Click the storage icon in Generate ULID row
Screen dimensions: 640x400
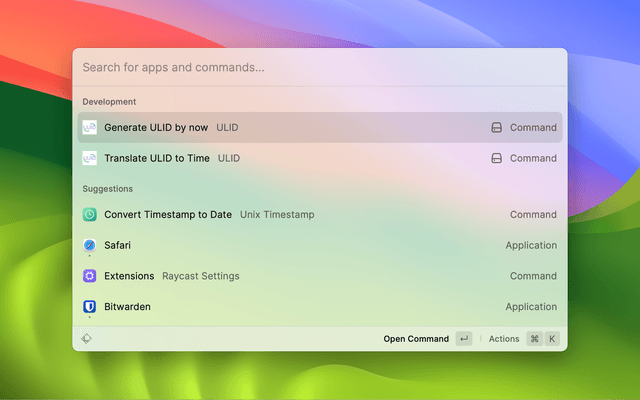point(495,128)
